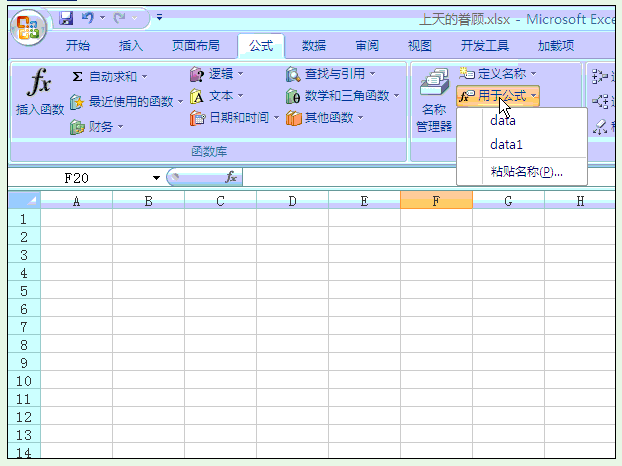Click the large fx Insert Function icon
Image resolution: width=622 pixels, height=466 pixels.
[x=40, y=82]
